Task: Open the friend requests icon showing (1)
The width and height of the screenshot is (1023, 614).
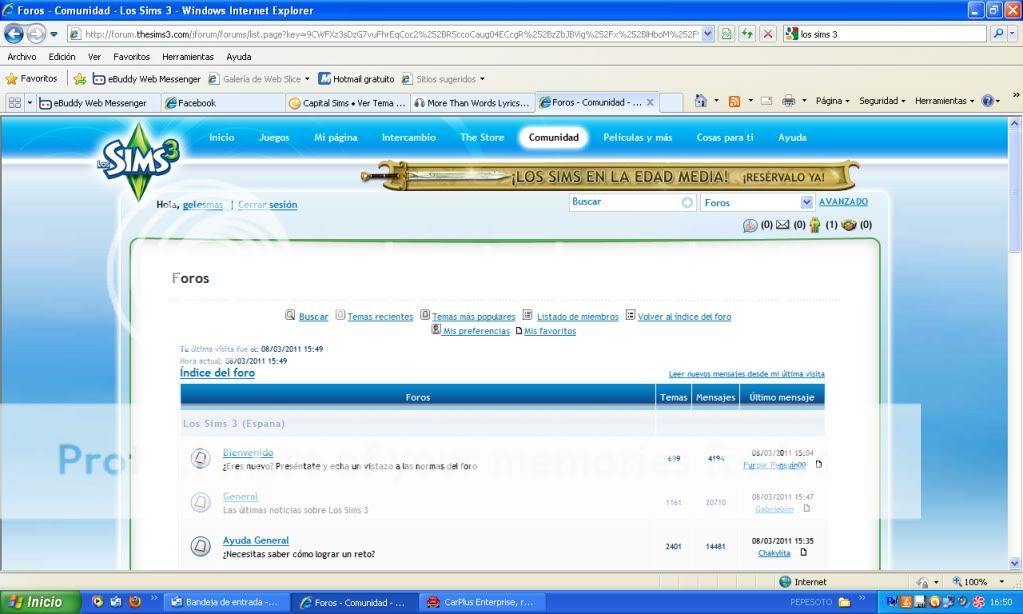Action: (815, 225)
